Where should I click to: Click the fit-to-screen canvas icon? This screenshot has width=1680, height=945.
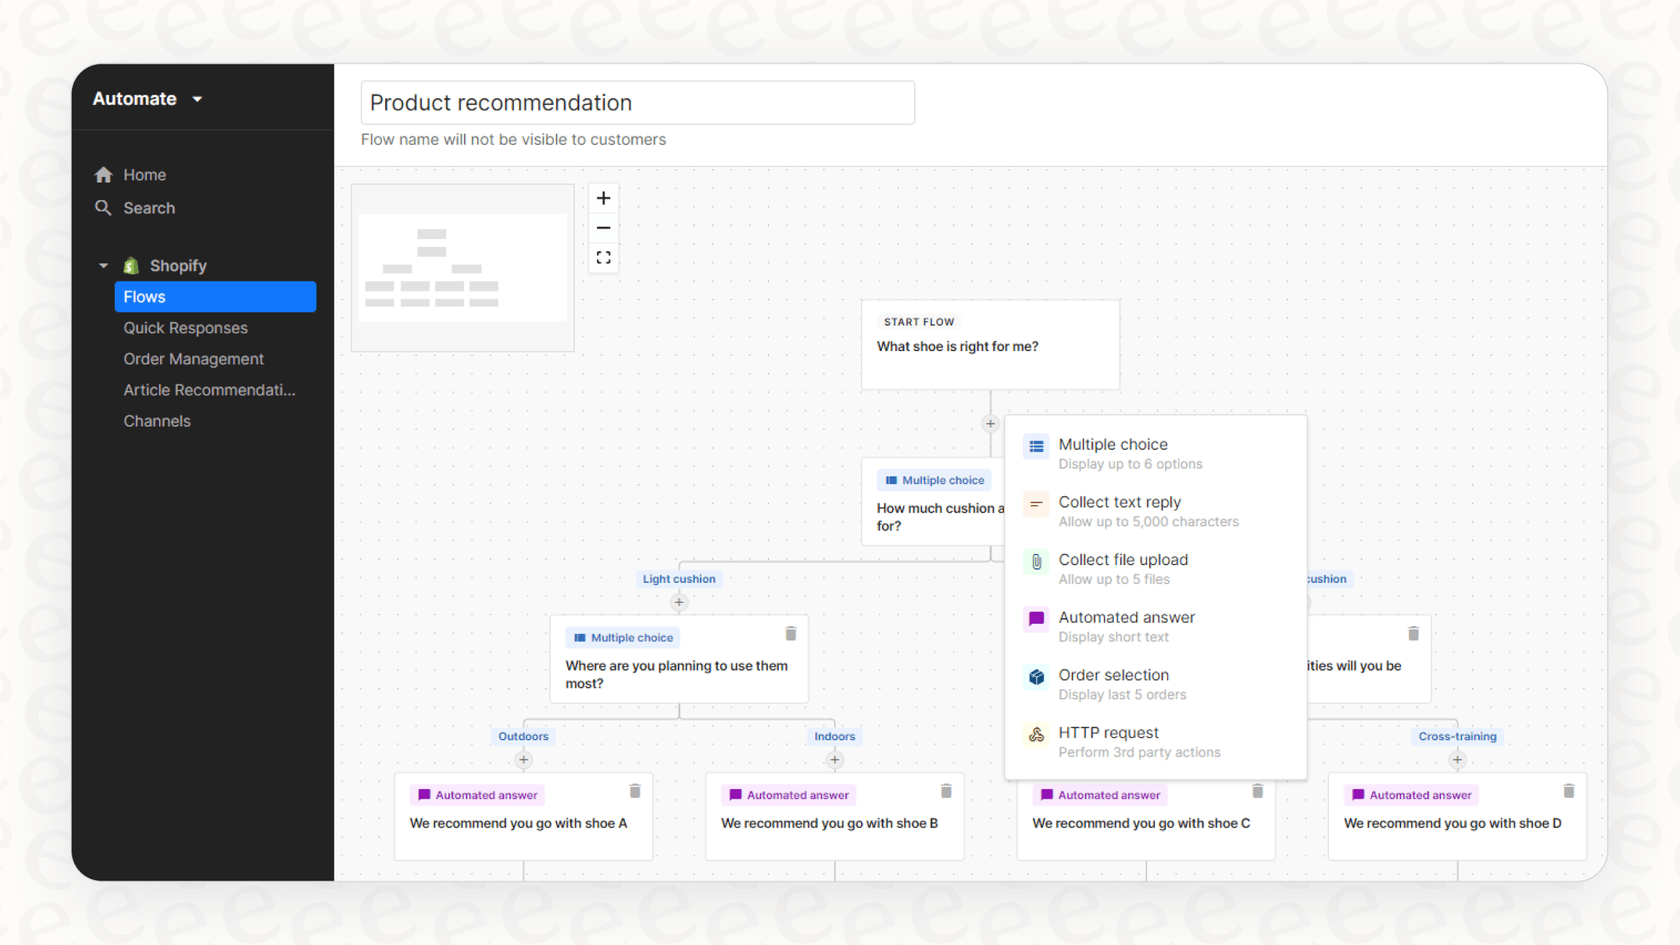tap(603, 257)
